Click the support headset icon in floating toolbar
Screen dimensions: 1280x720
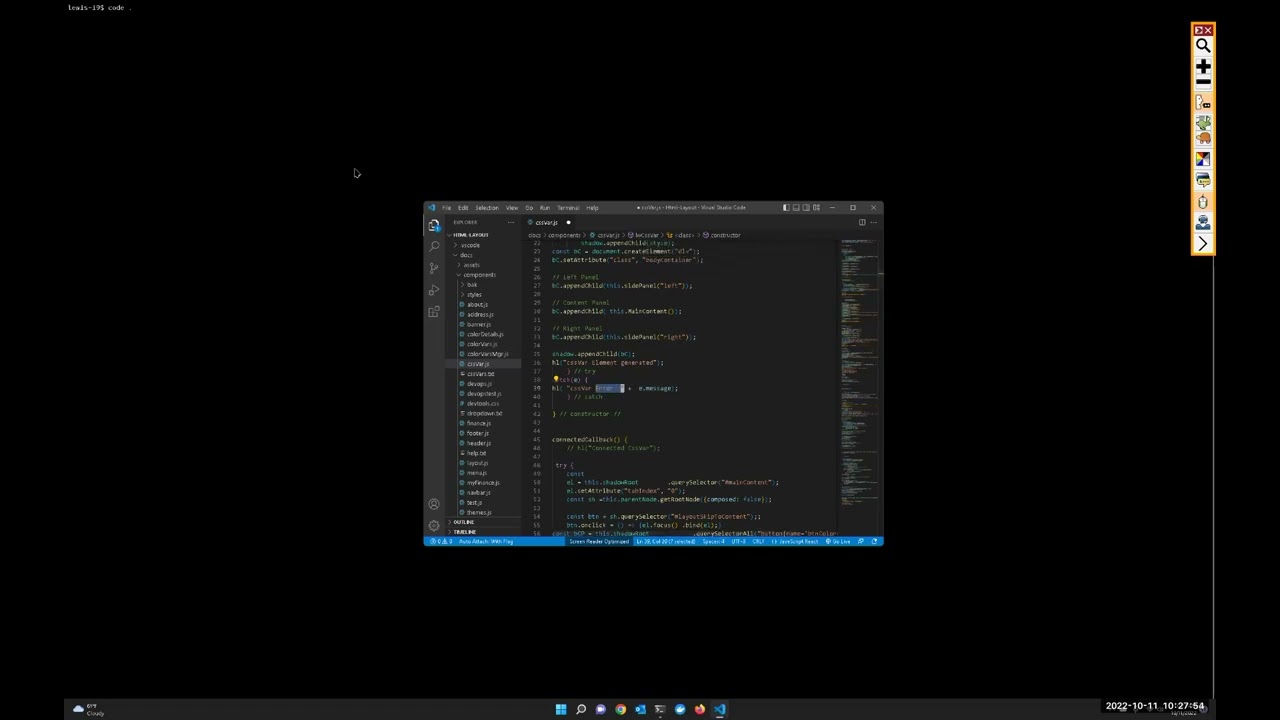click(1203, 223)
